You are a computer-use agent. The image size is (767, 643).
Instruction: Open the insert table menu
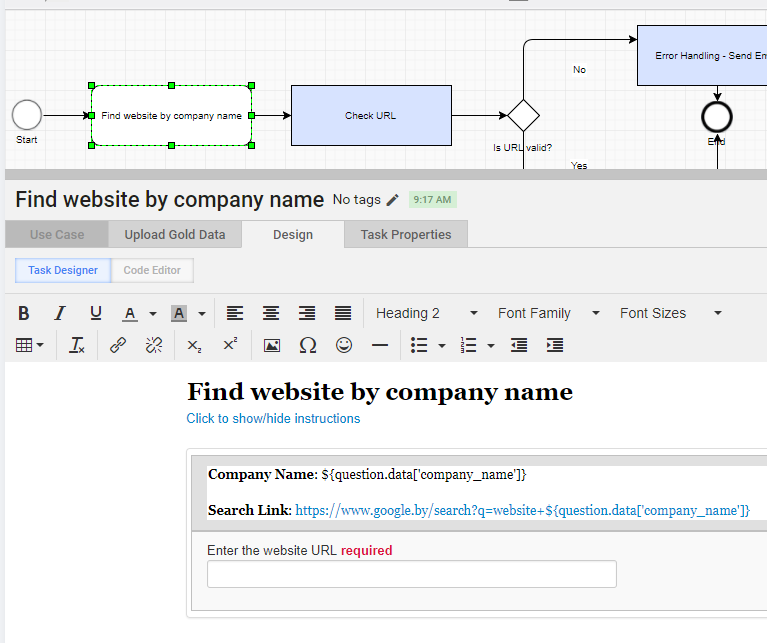pyautogui.click(x=29, y=345)
